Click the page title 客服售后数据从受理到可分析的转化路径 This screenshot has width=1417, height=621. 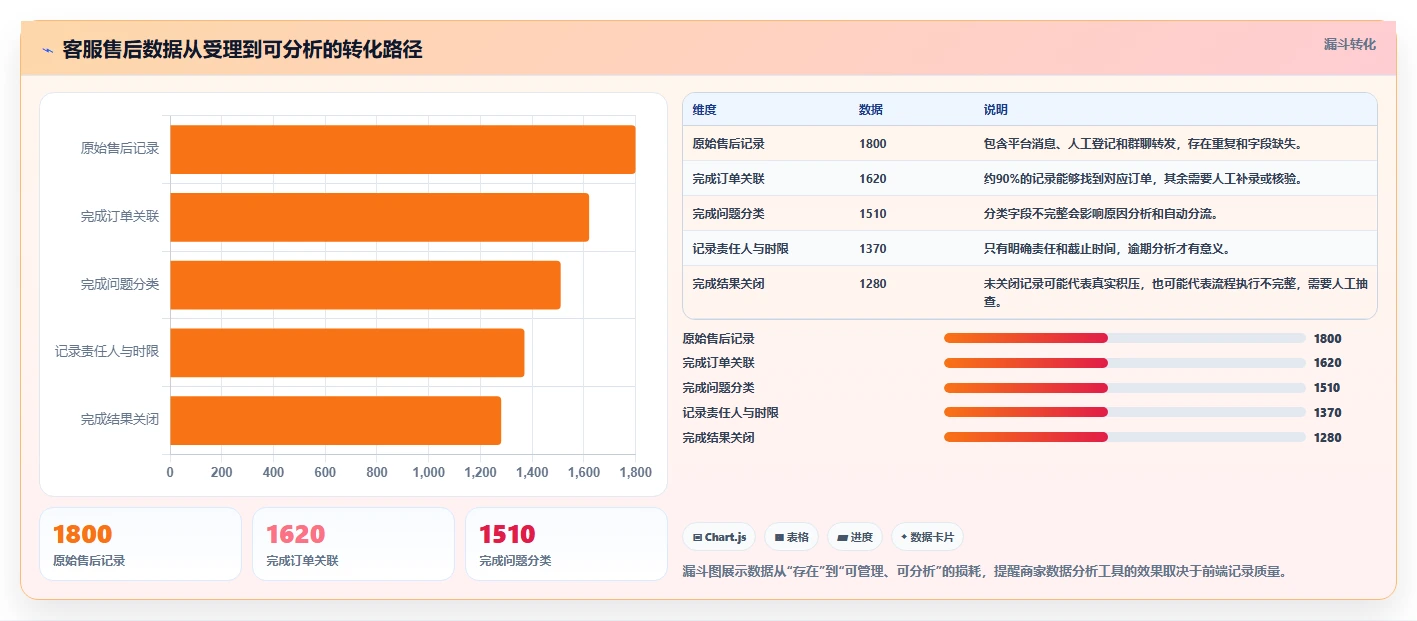click(242, 50)
